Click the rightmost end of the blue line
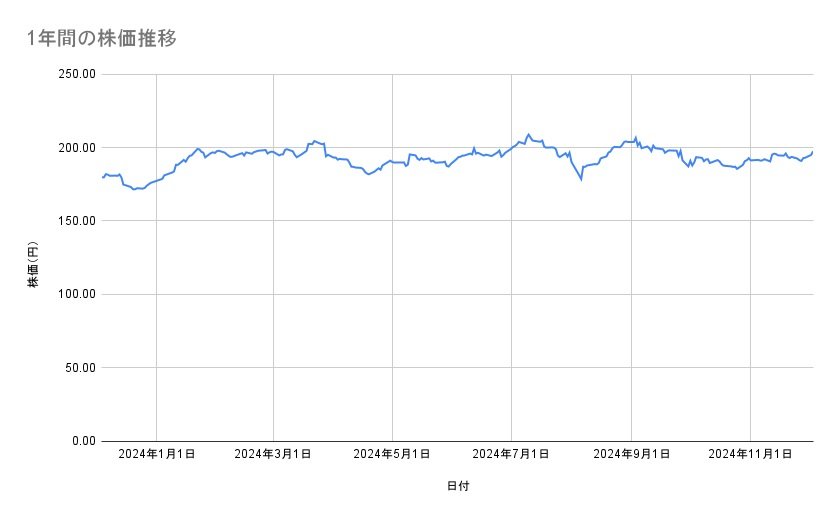 click(x=812, y=152)
